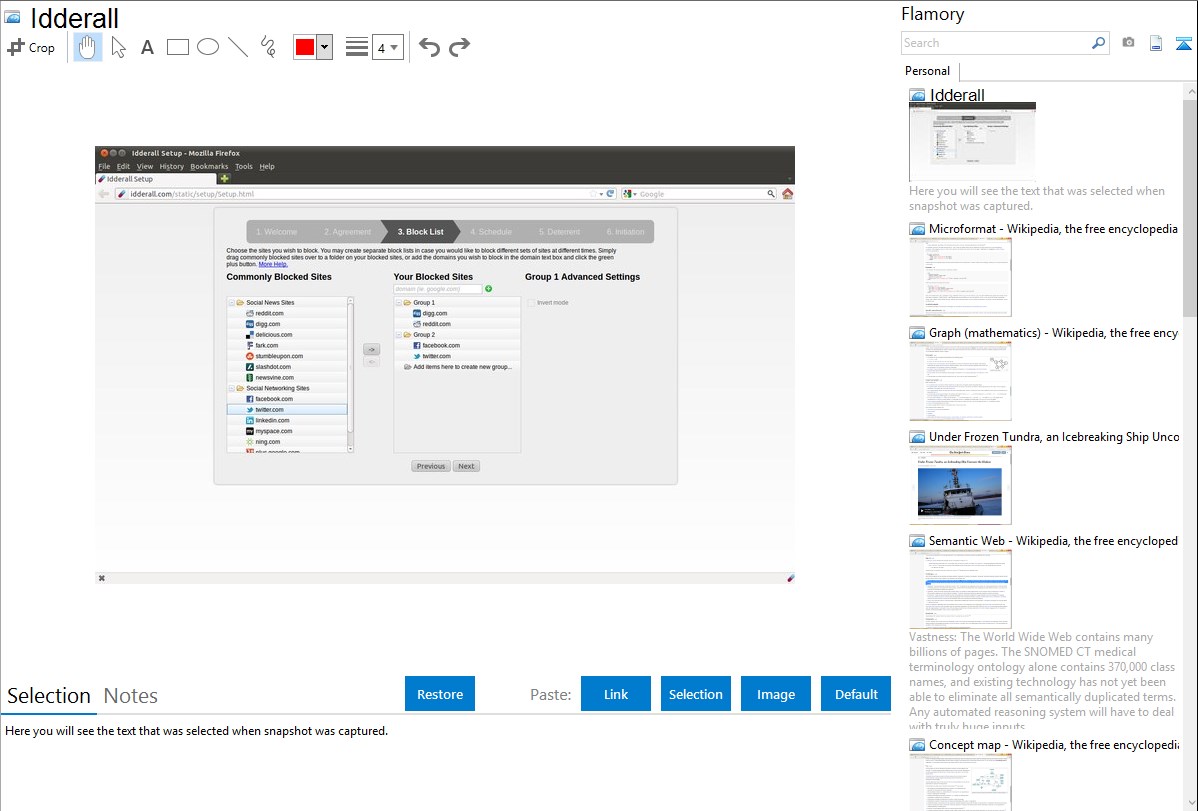This screenshot has height=811, width=1198.
Task: Click the snapshot list scrollbar down arrow
Action: click(1190, 803)
